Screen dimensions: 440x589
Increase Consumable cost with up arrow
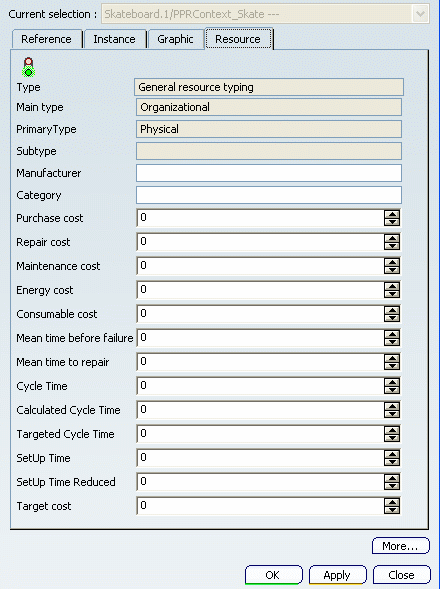[392, 310]
